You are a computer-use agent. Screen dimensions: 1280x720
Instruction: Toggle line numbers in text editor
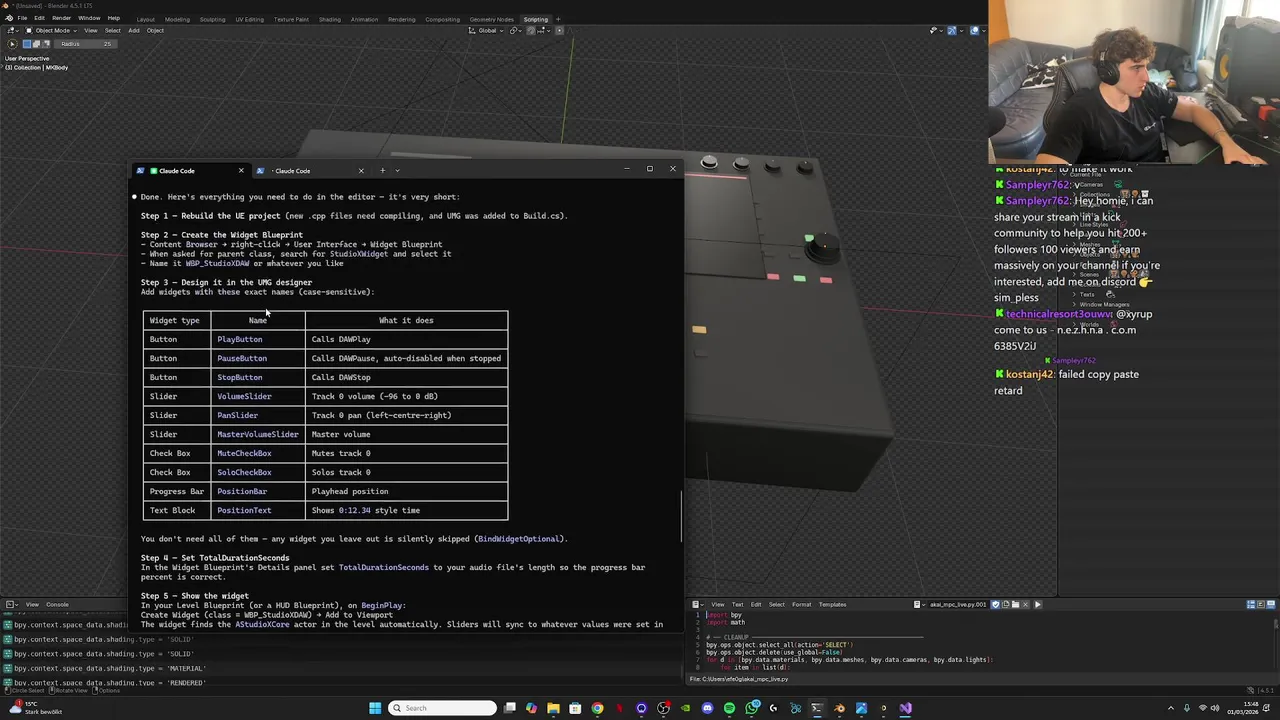point(1251,604)
